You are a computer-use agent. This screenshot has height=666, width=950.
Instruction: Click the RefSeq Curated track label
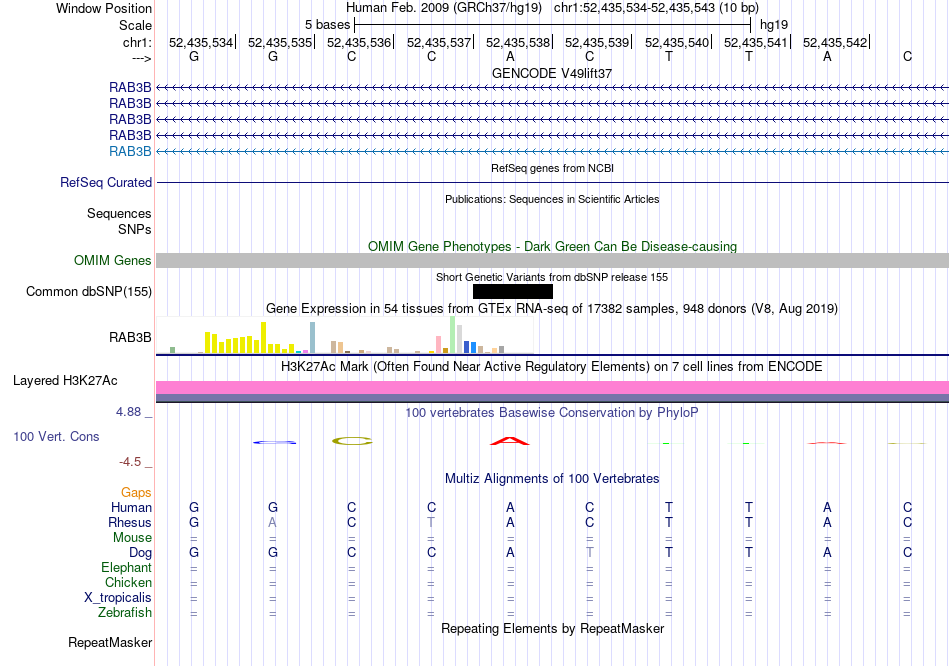106,182
